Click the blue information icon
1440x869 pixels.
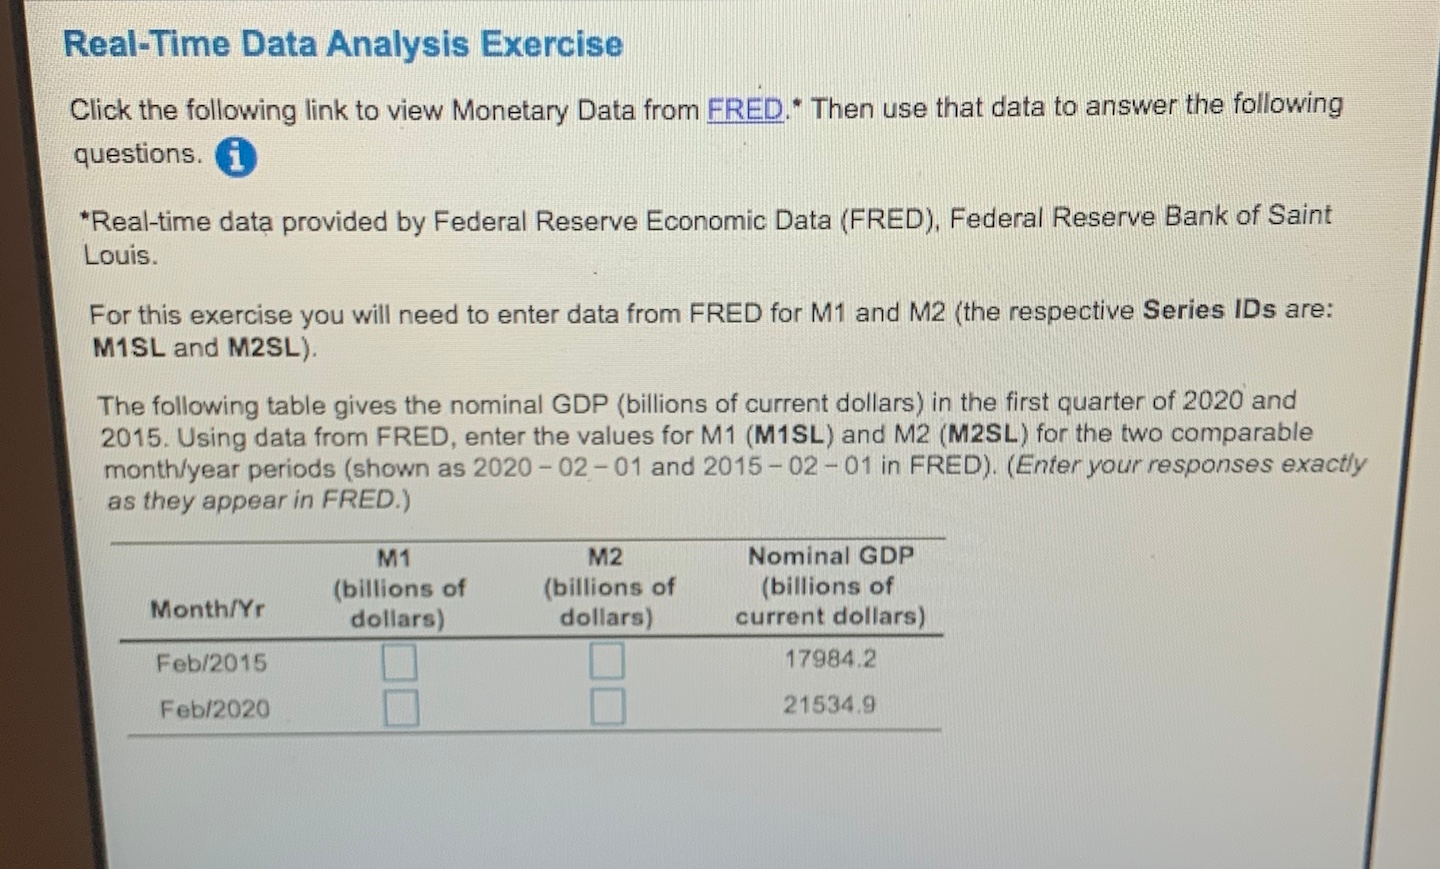click(236, 157)
